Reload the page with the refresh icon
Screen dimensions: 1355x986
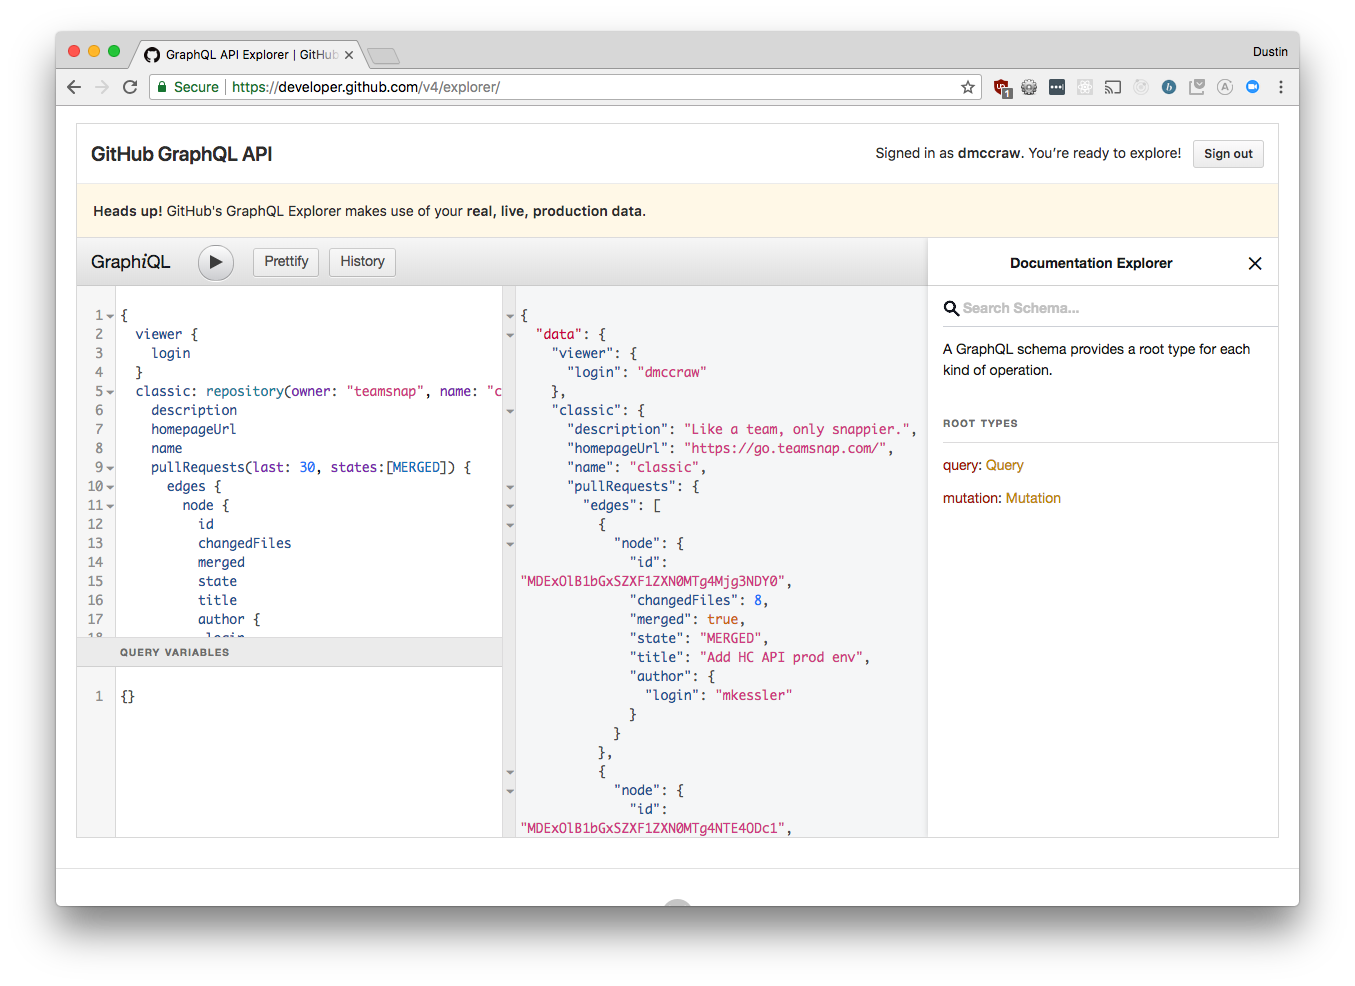(130, 87)
